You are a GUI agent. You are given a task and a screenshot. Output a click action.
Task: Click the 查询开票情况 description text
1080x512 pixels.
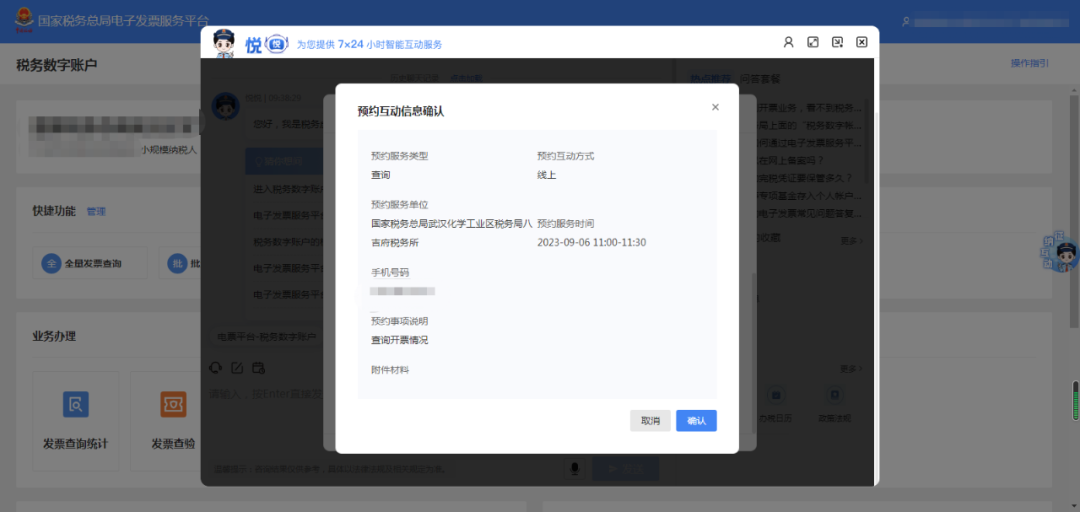coord(399,340)
